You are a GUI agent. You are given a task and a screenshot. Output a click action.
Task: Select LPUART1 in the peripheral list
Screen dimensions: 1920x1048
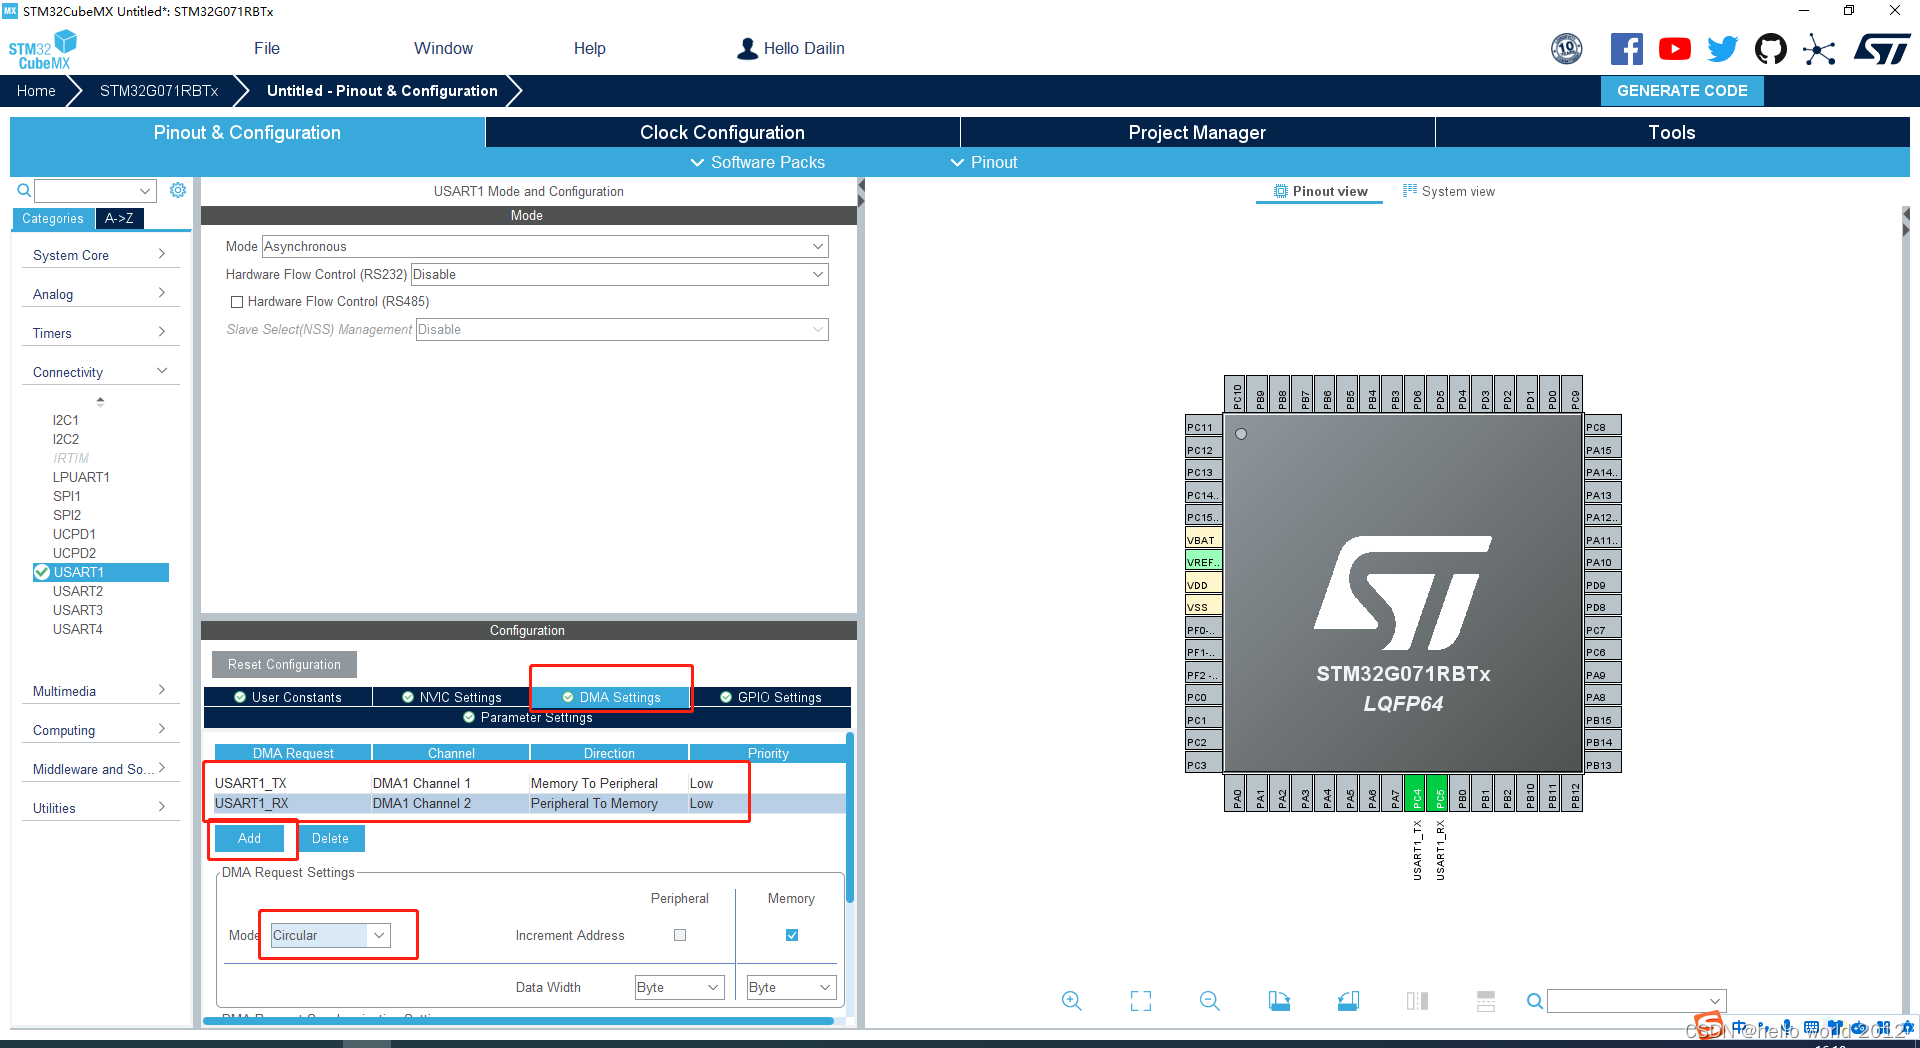click(81, 477)
